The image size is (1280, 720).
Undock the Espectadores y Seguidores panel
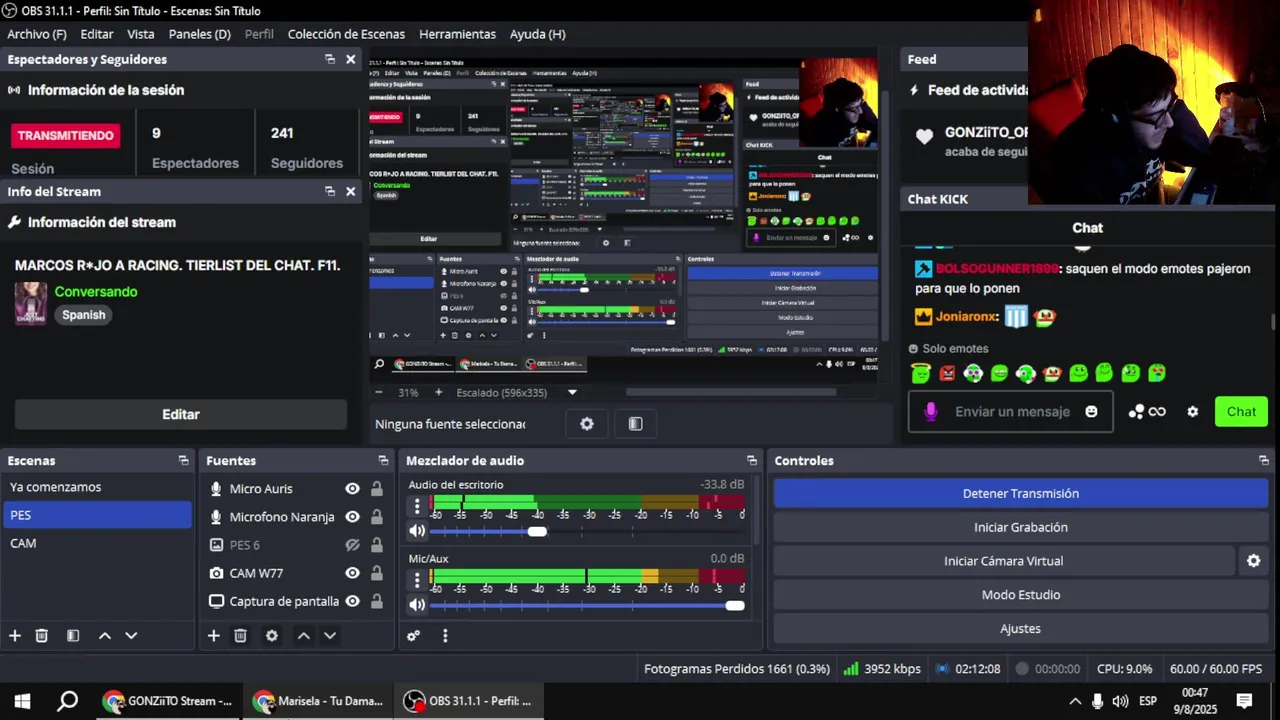330,60
